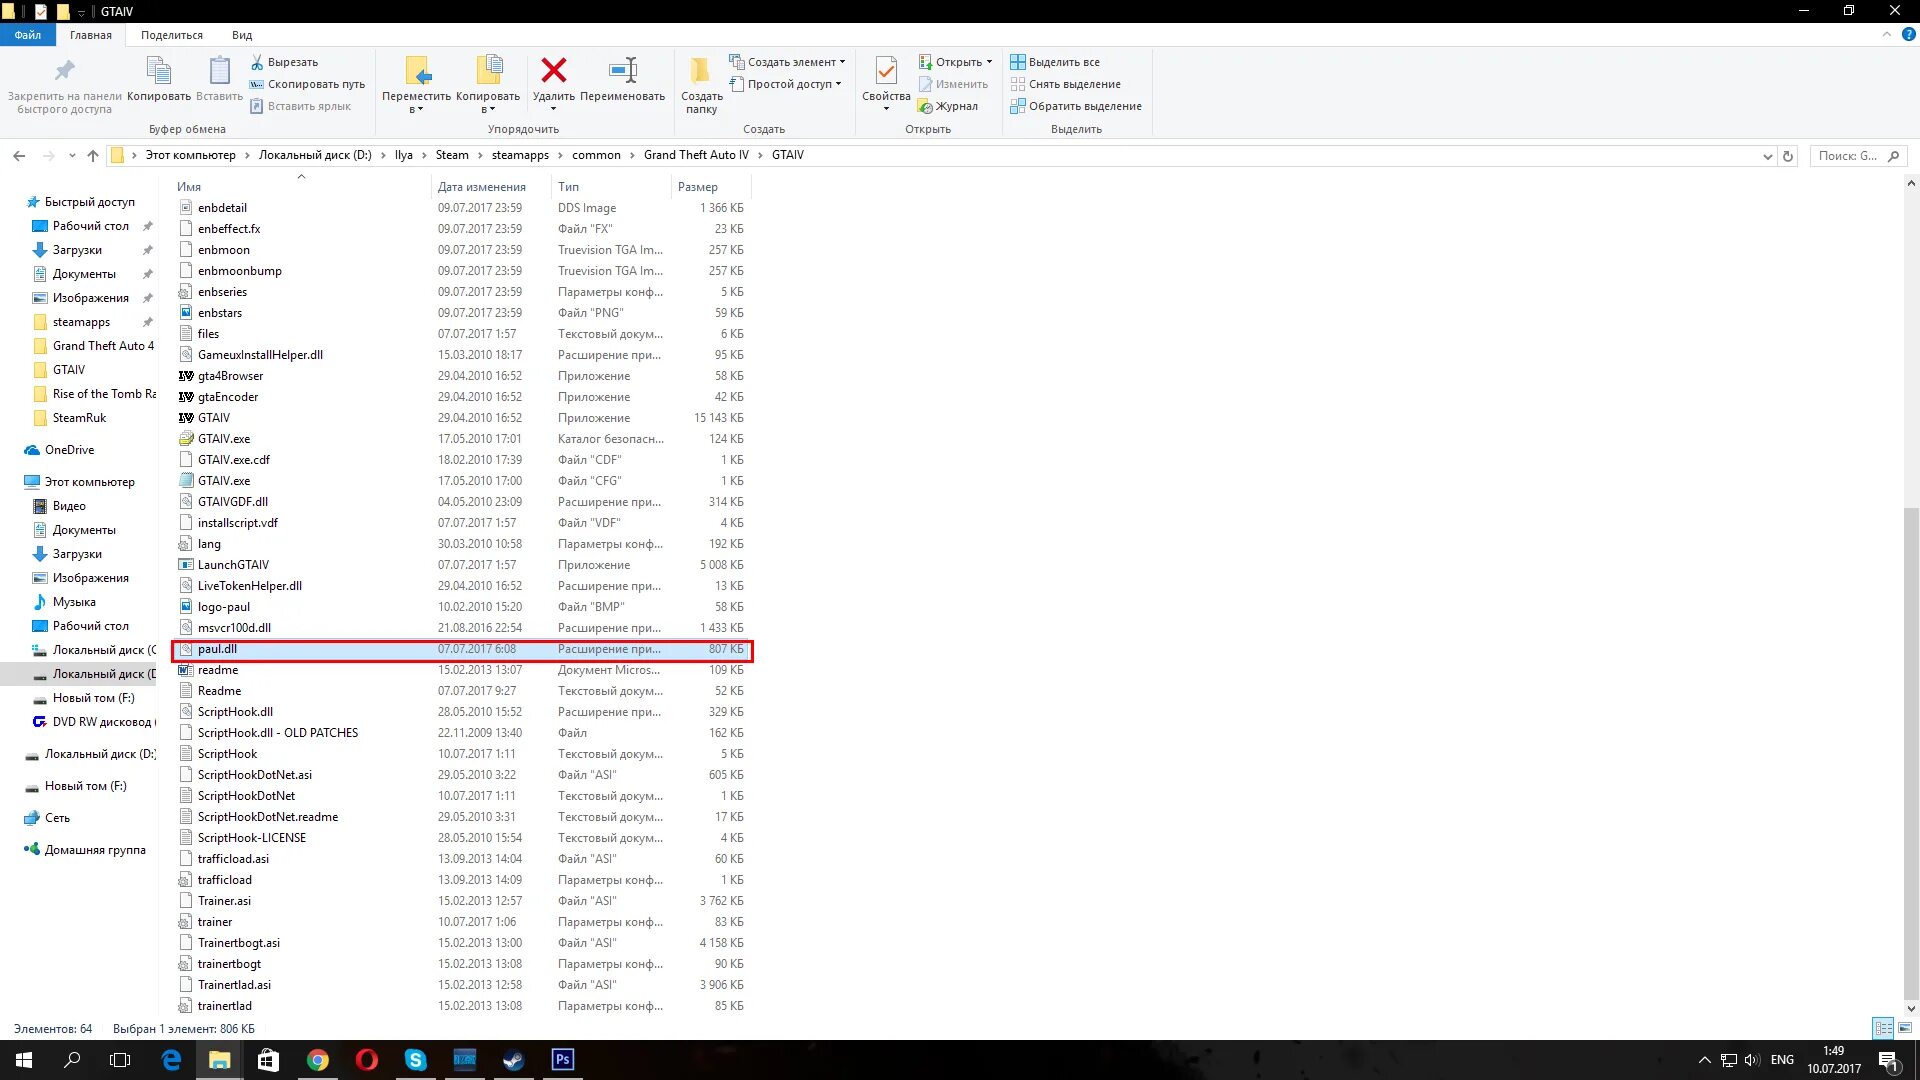
Task: Expand the Открыть dropdown arrow
Action: point(989,62)
